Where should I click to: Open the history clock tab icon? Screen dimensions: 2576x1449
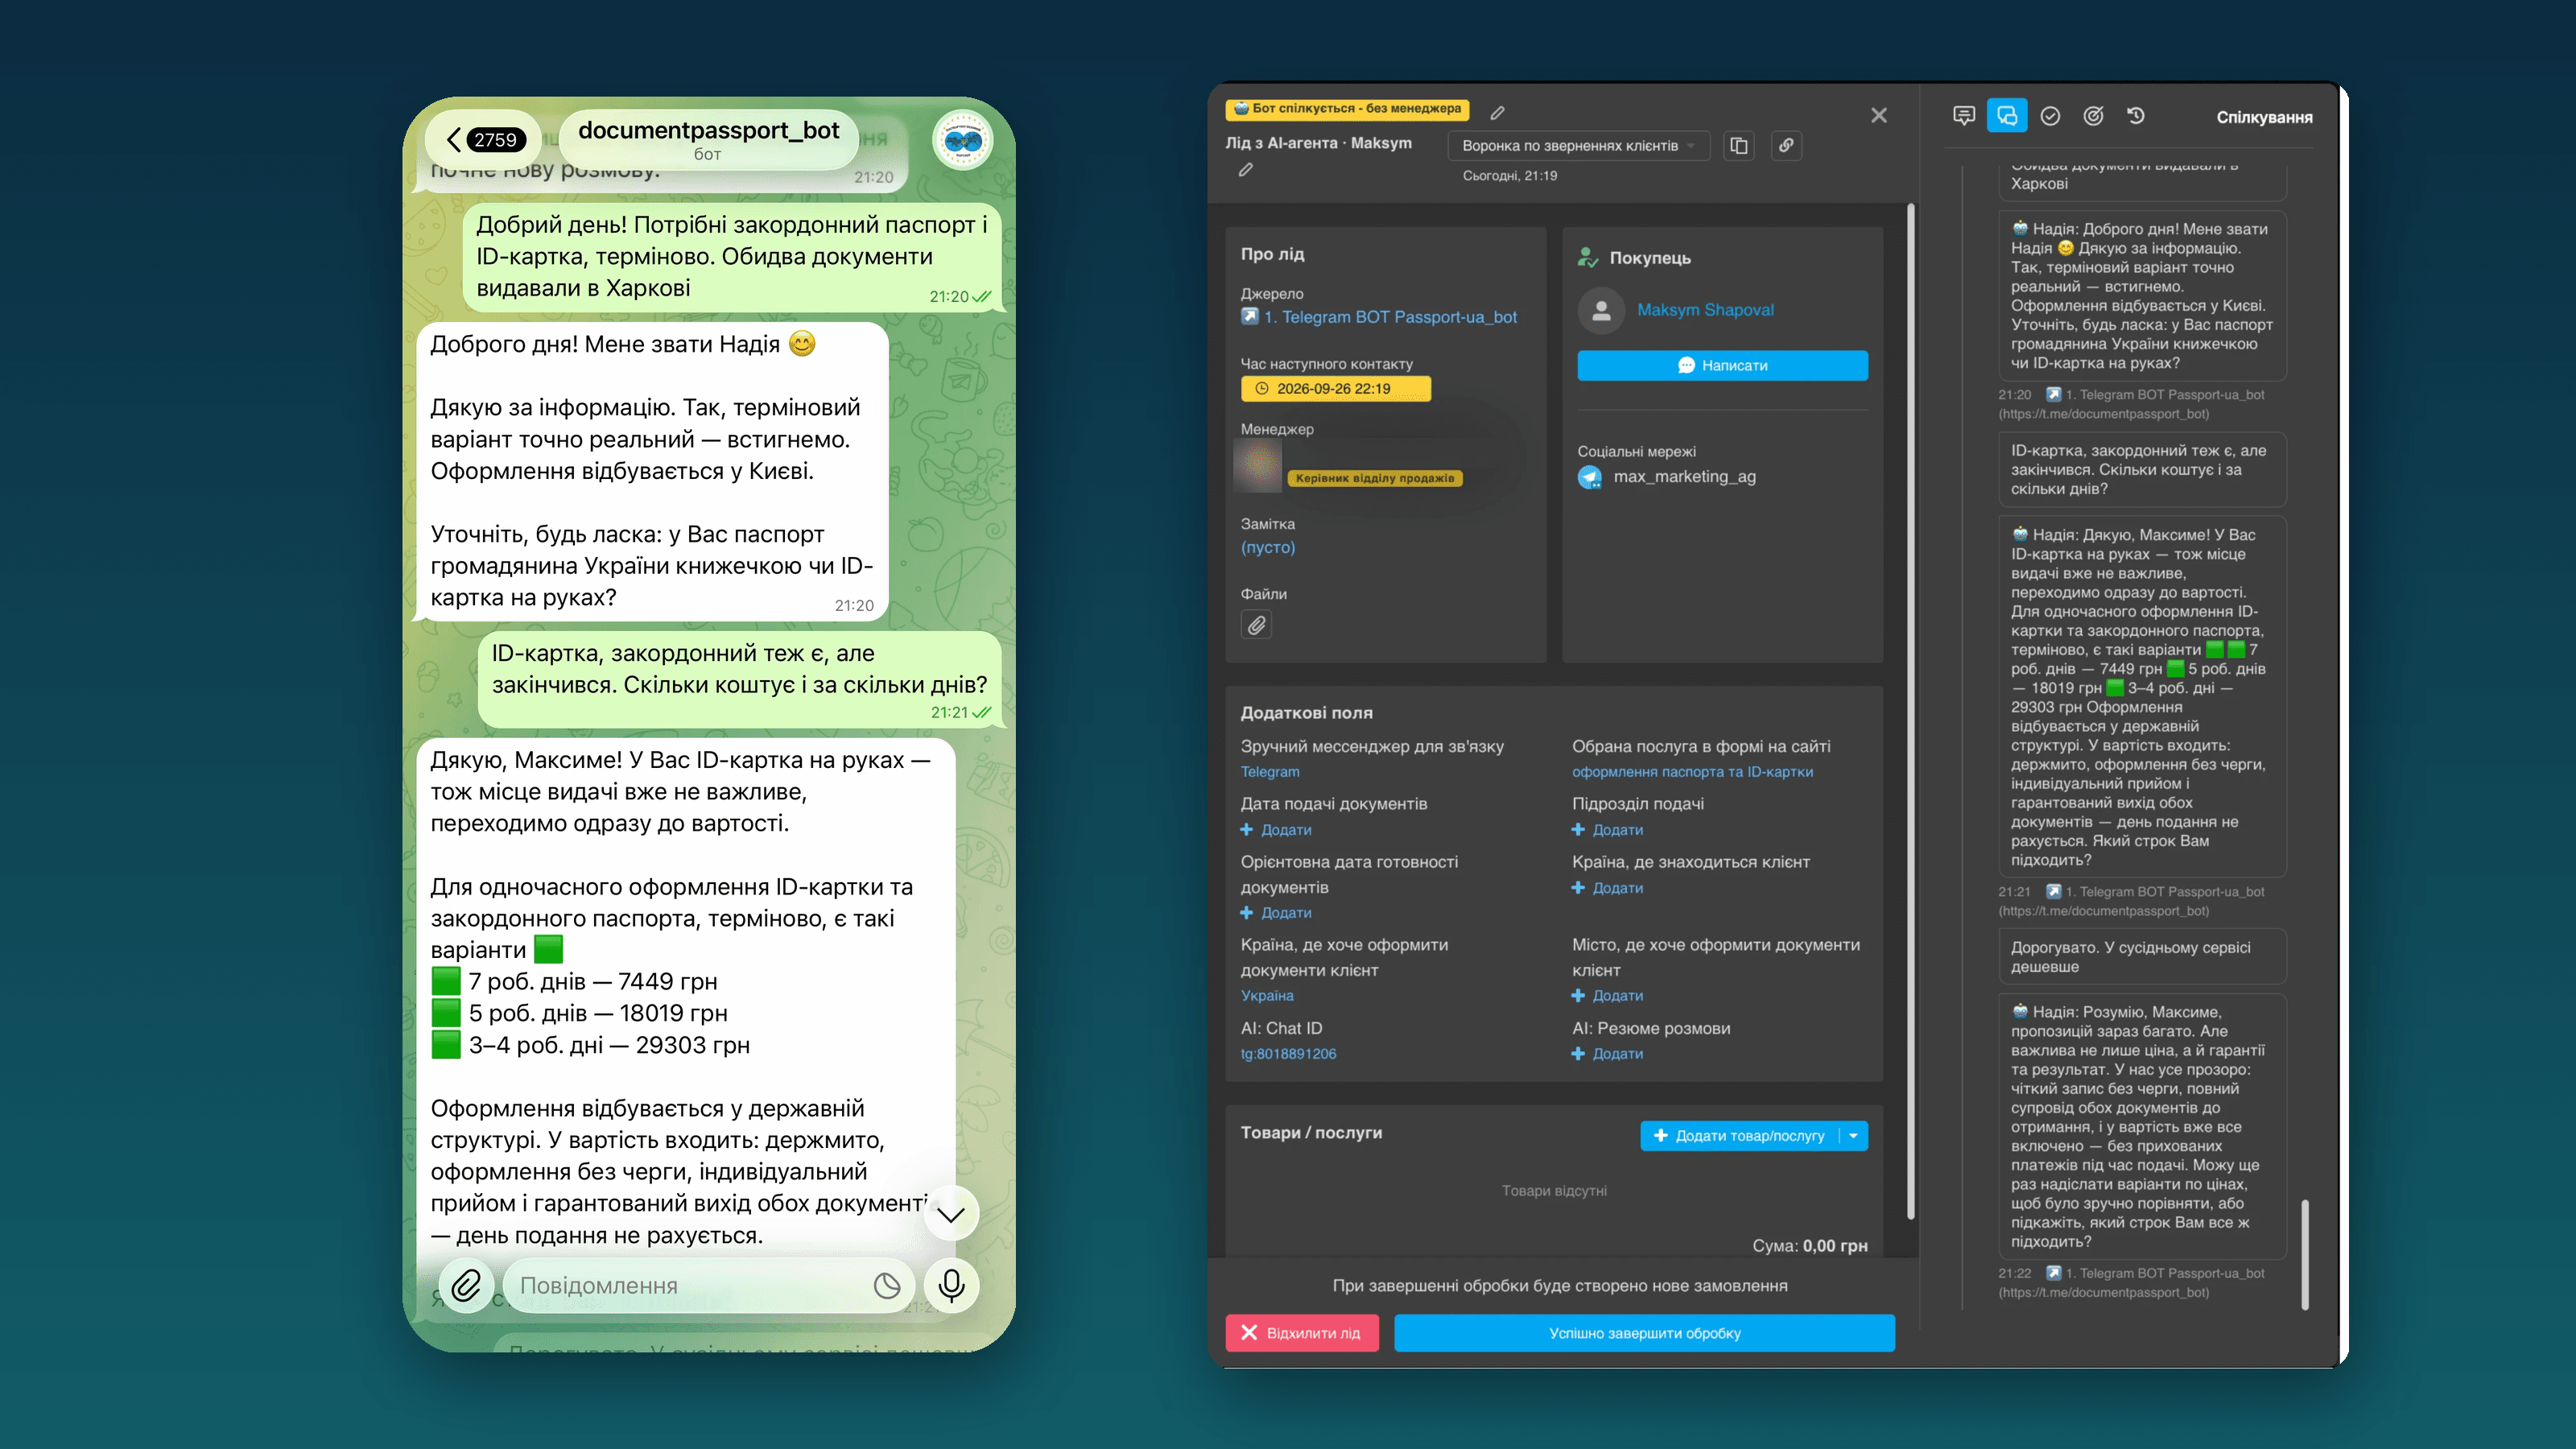(2136, 116)
